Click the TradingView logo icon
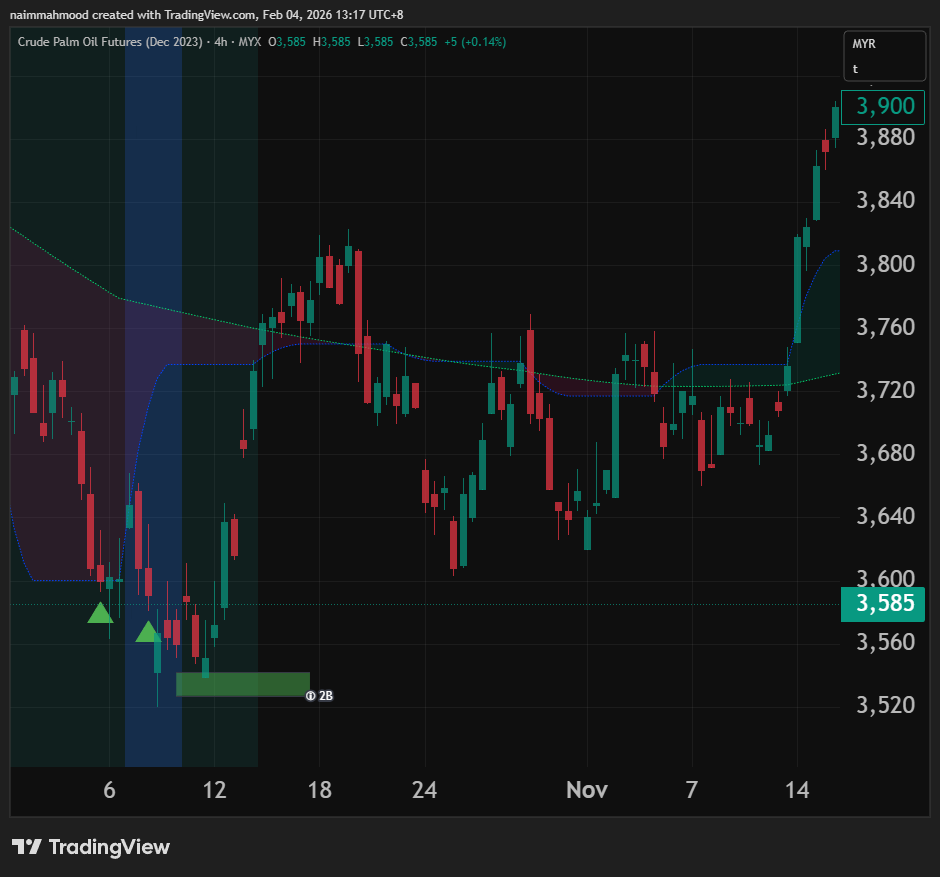The height and width of the screenshot is (877, 940). click(27, 847)
